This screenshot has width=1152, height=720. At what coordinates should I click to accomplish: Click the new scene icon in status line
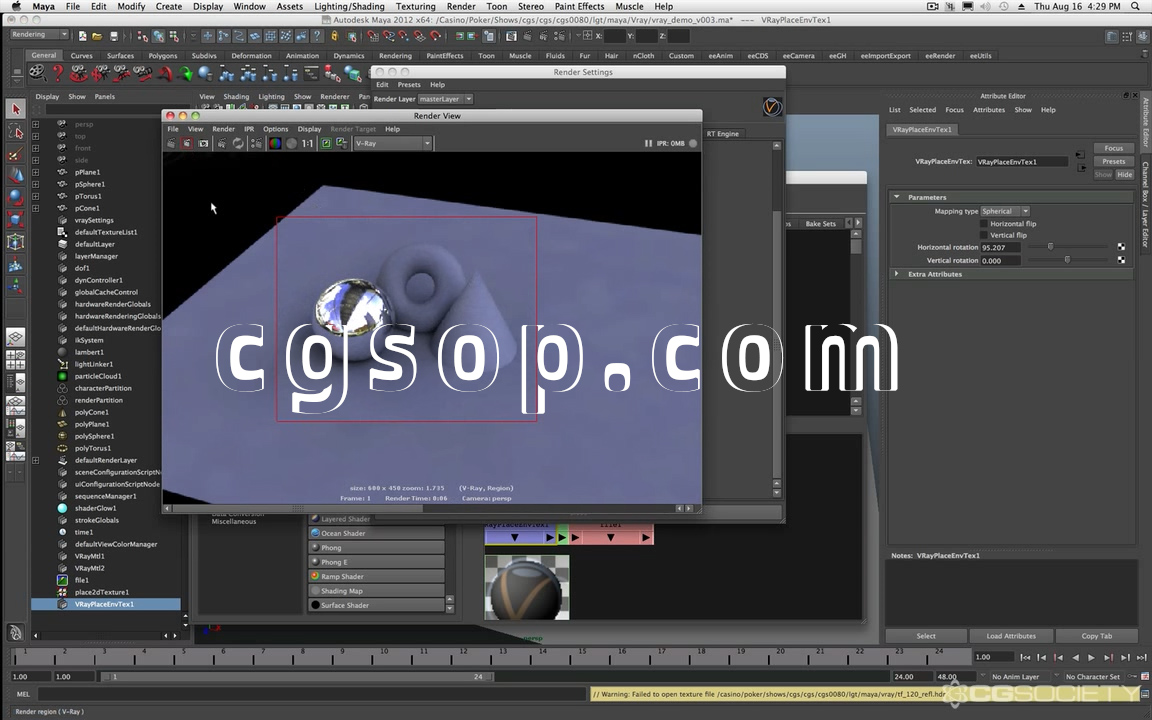pyautogui.click(x=82, y=35)
